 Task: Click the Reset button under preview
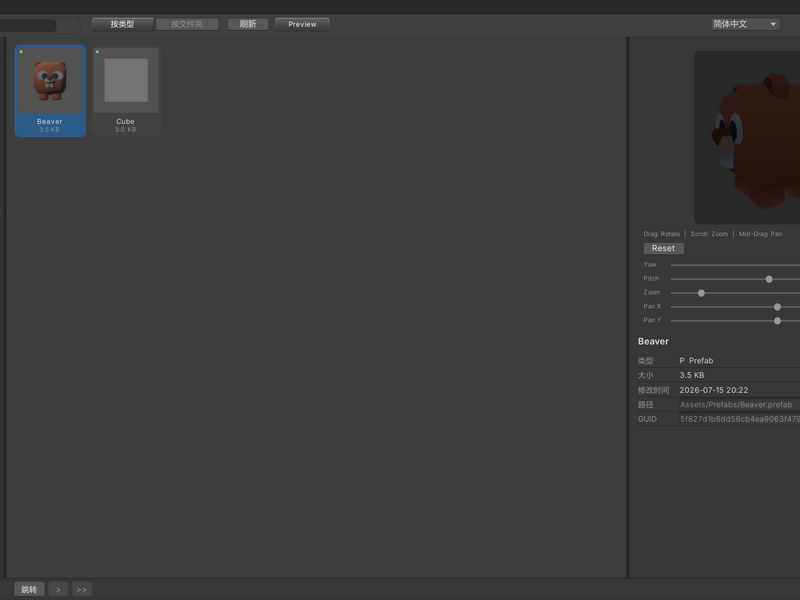point(663,248)
